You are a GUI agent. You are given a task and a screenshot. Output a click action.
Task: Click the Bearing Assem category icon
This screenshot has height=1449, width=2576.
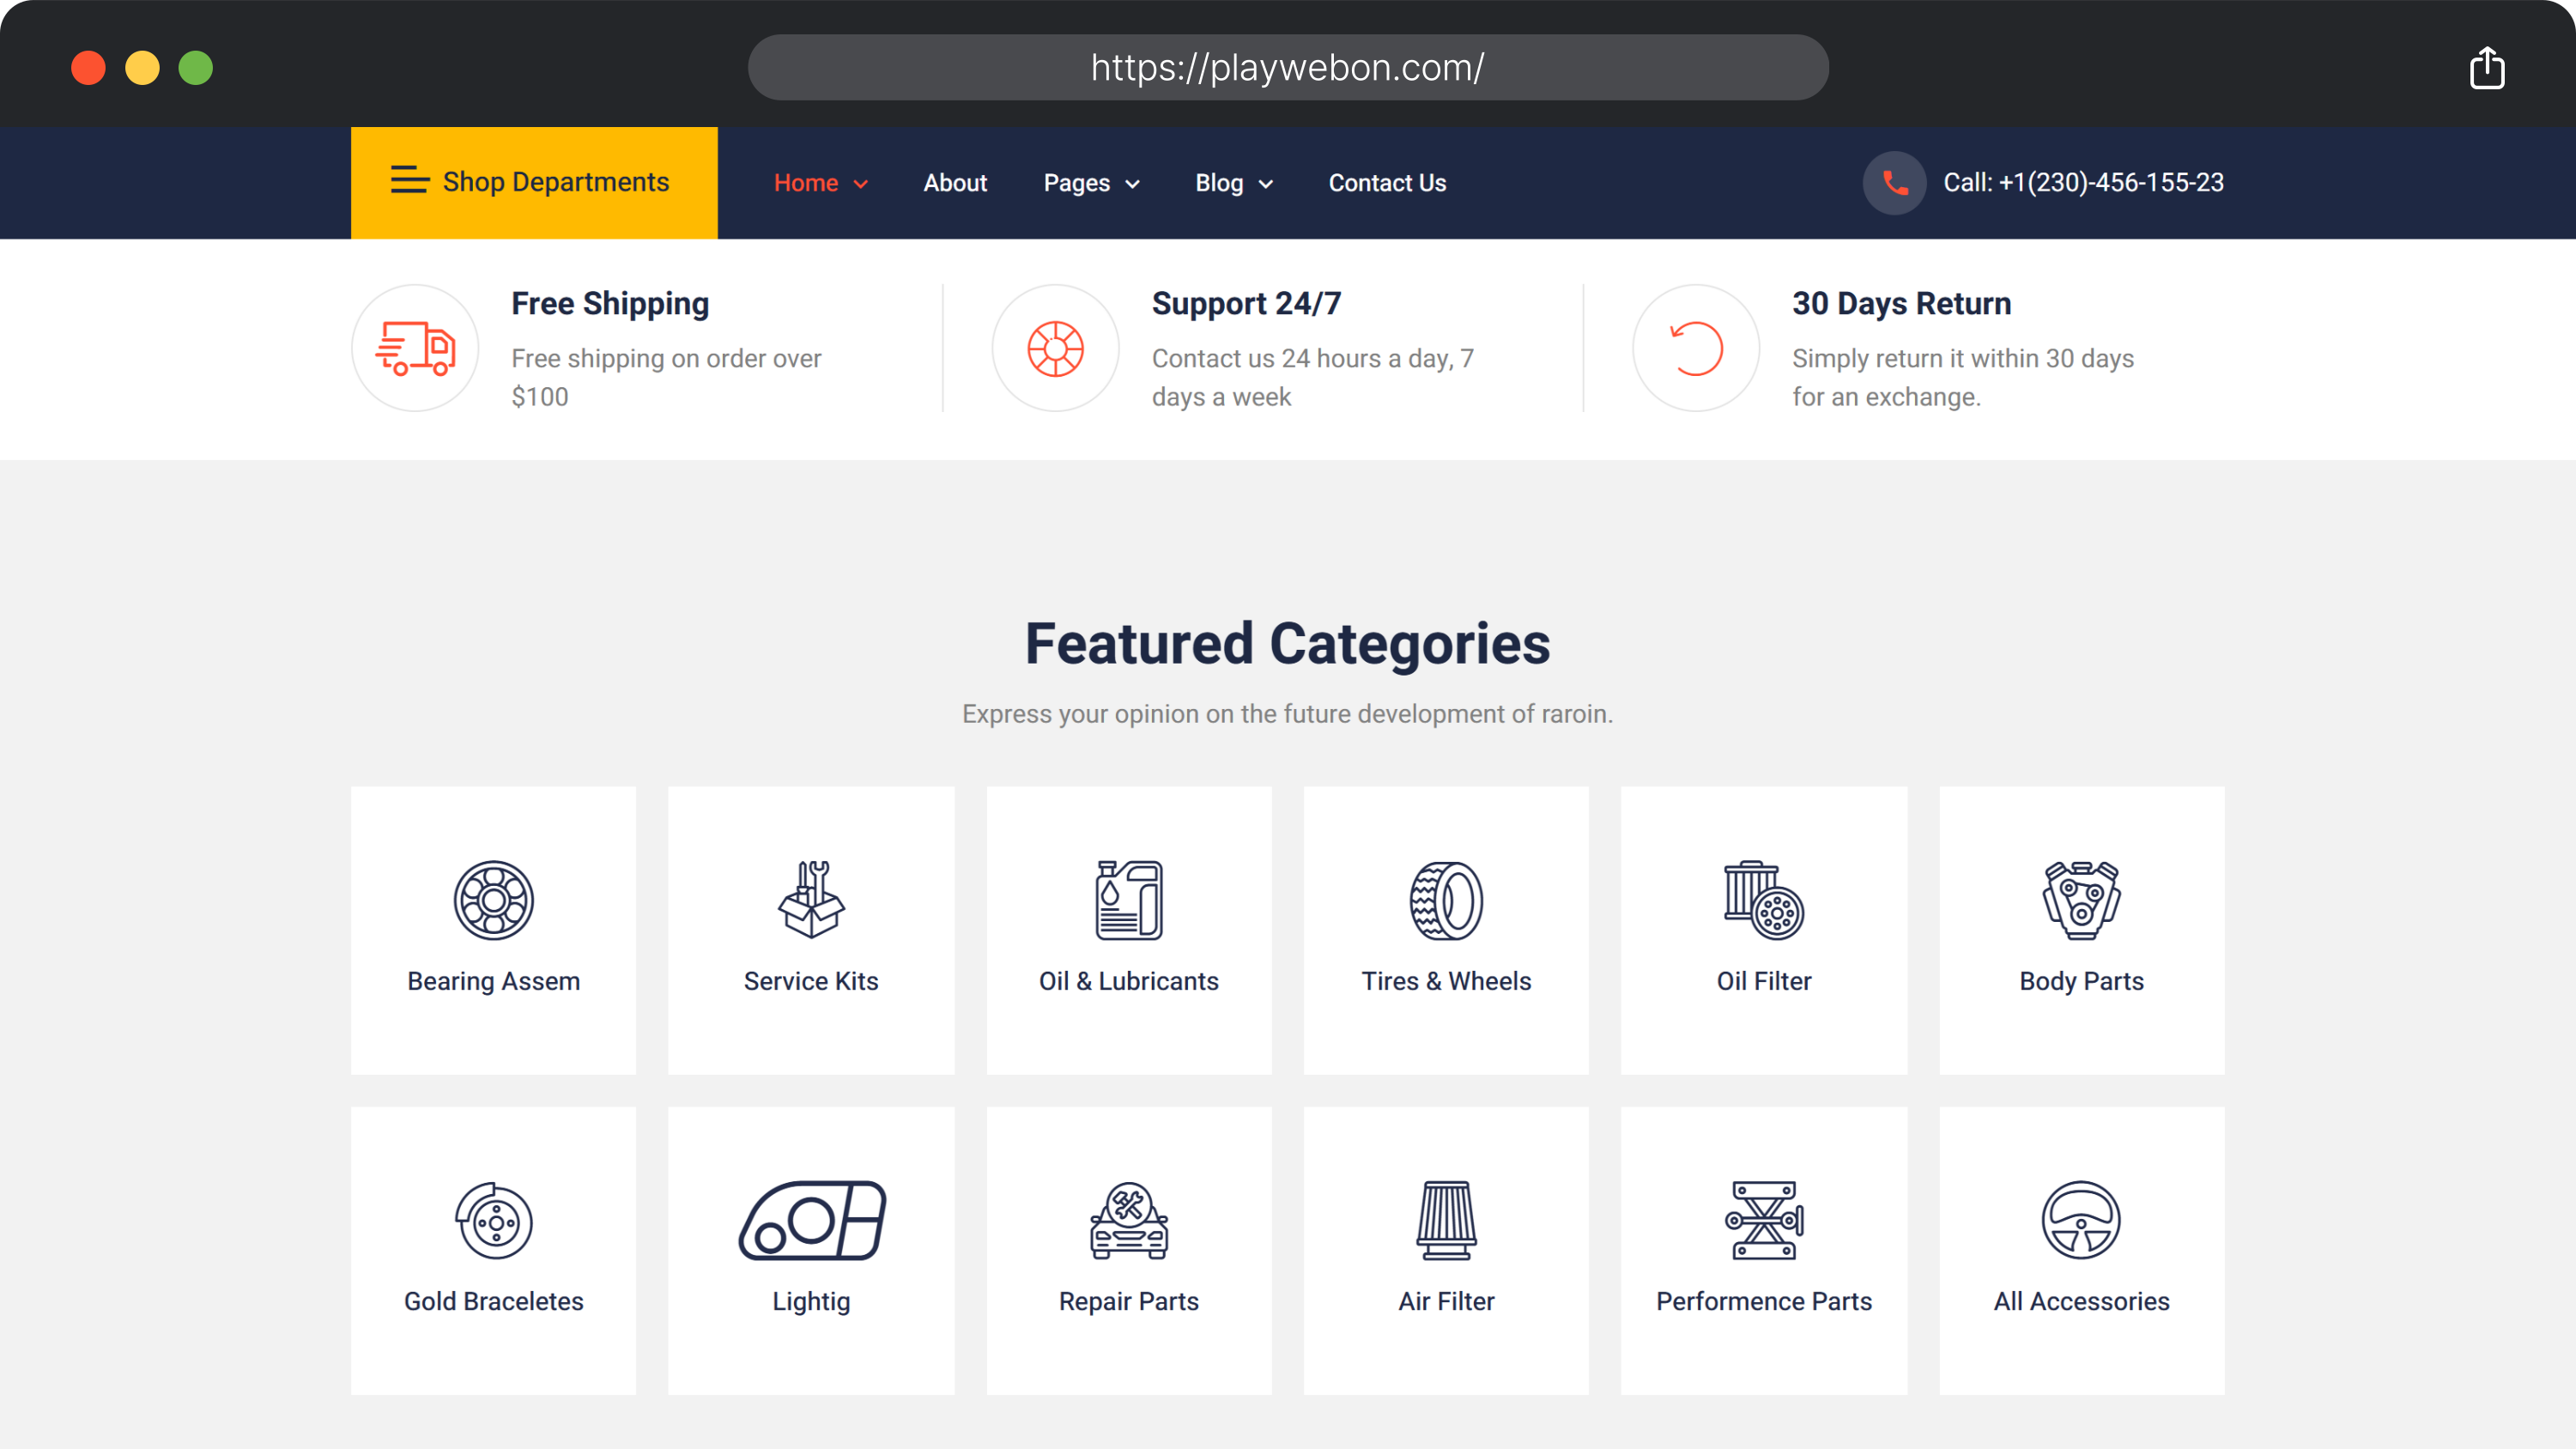pyautogui.click(x=493, y=900)
